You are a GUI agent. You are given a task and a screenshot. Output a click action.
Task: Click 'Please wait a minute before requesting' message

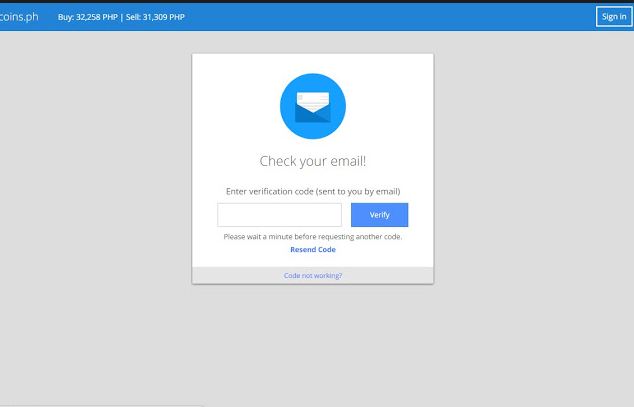point(313,236)
